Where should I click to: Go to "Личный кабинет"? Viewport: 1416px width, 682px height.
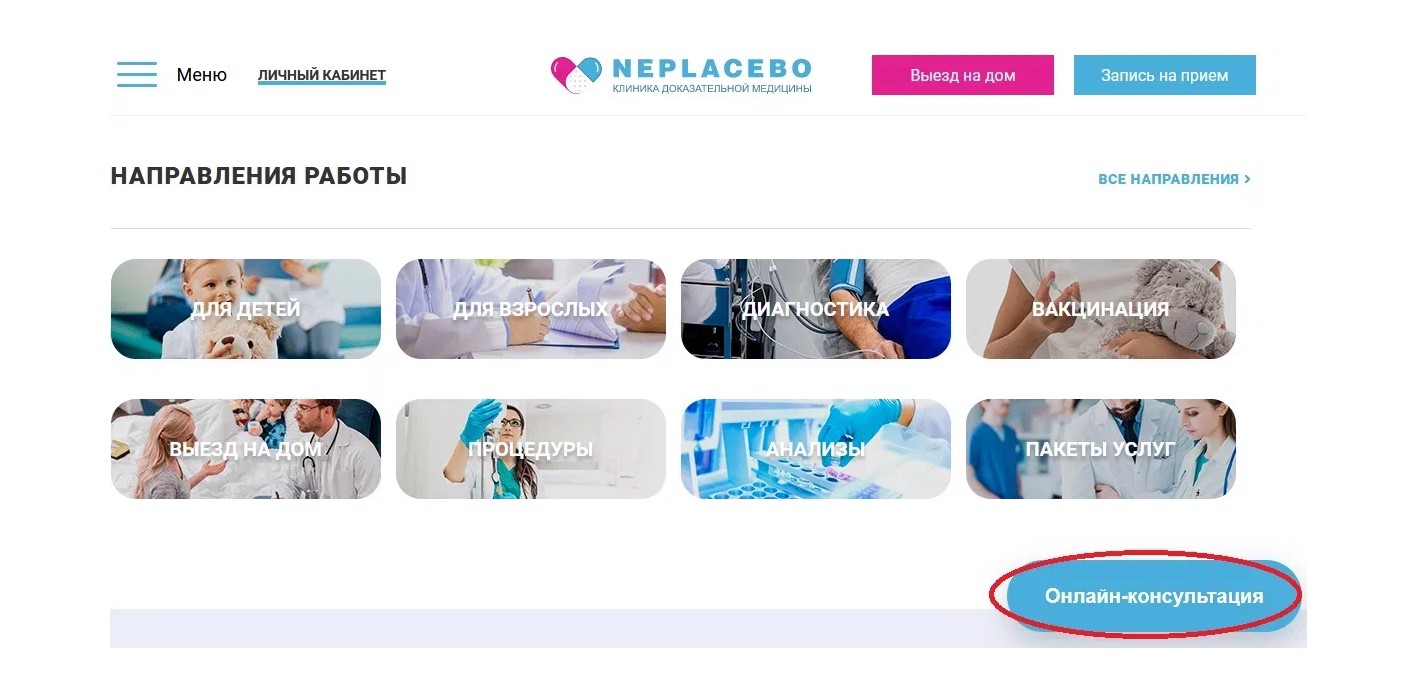coord(322,76)
